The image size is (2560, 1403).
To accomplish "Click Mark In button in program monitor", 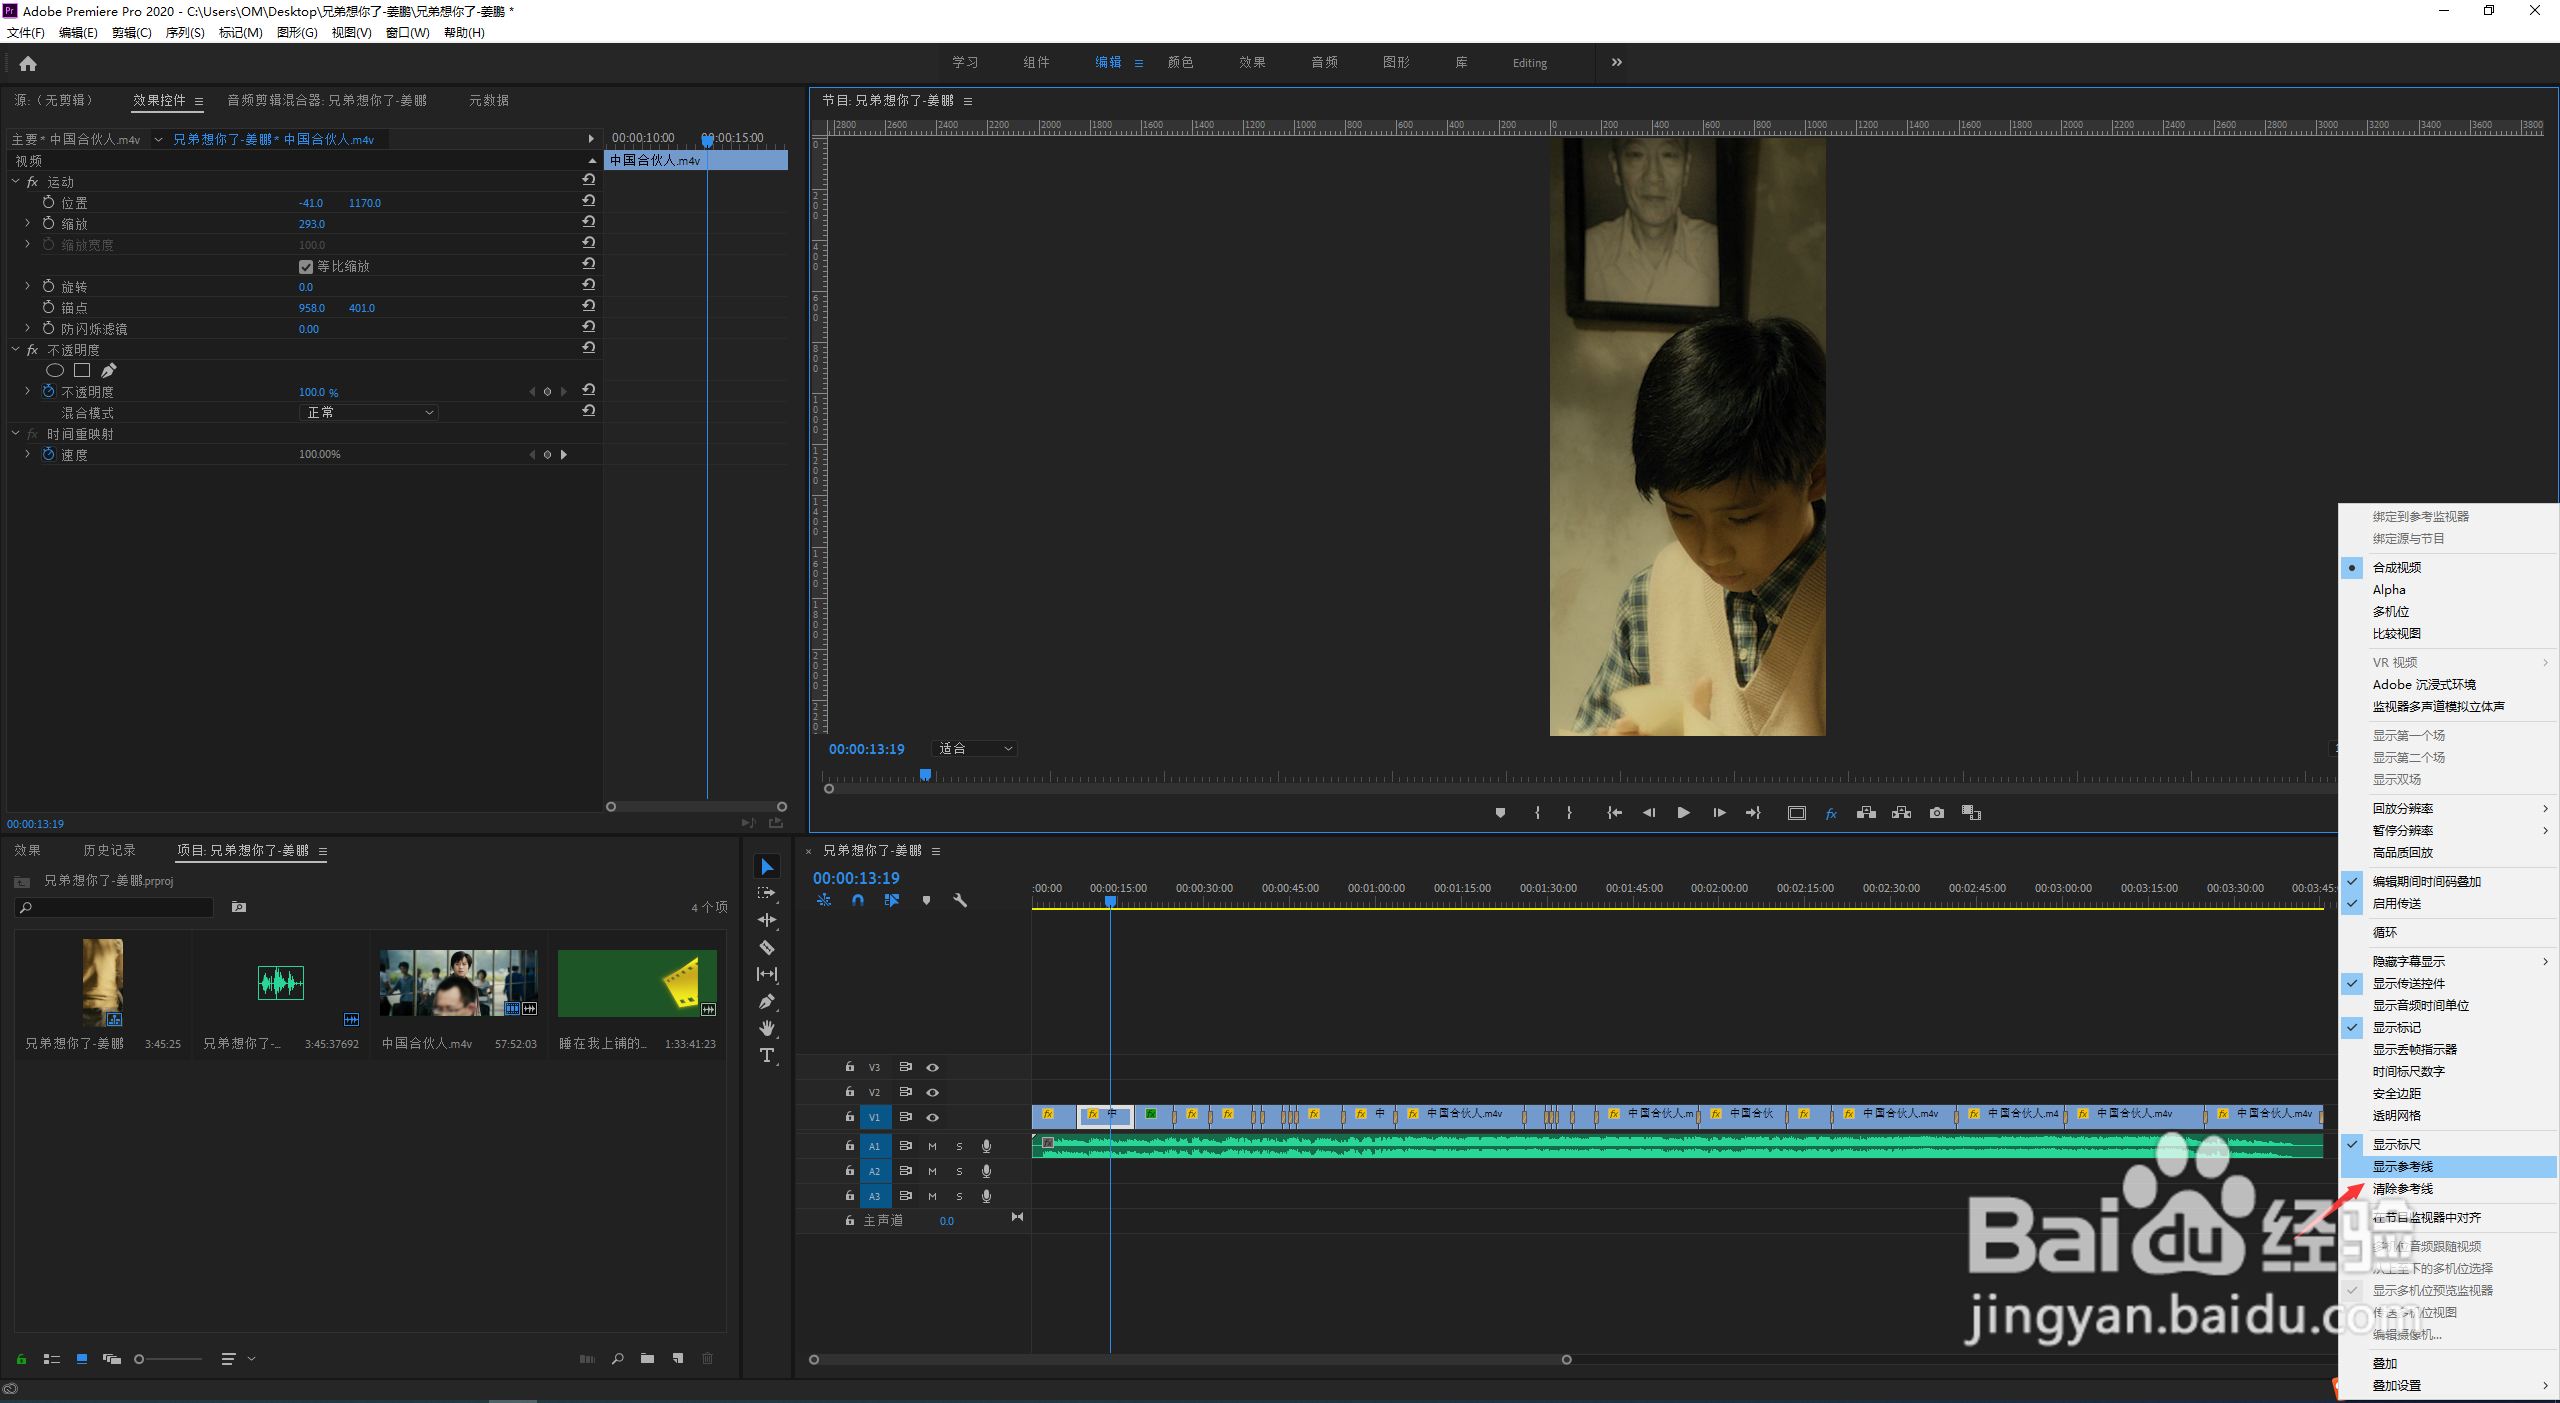I will [1537, 813].
